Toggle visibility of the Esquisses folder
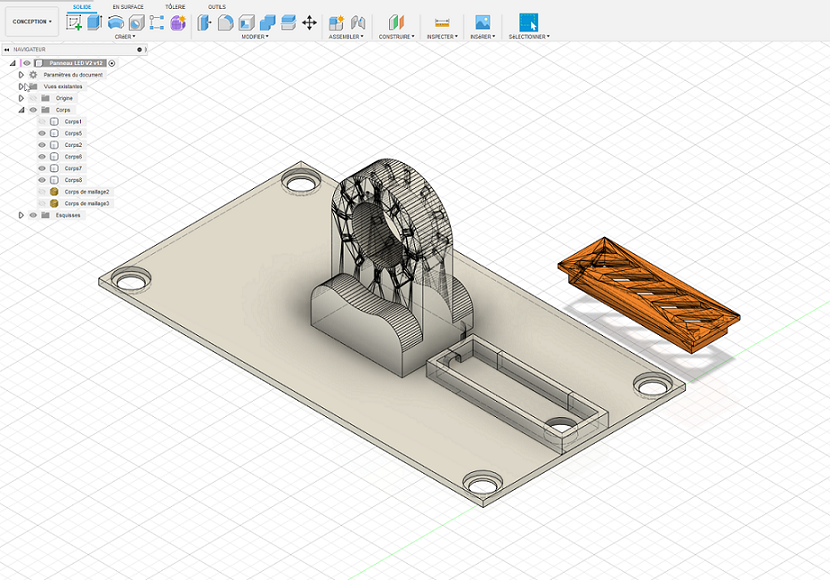Viewport: 830px width, 580px height. point(33,215)
